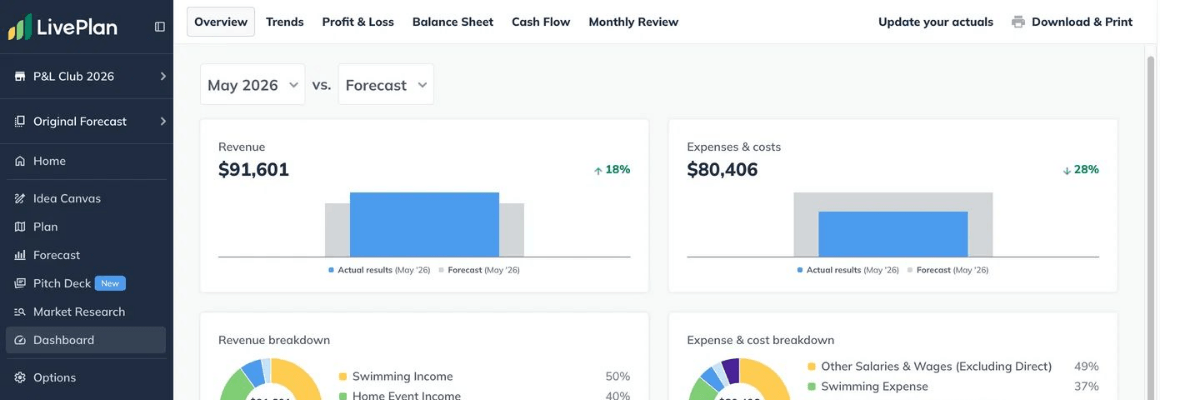Click the Expense & cost breakdown heading

[760, 340]
